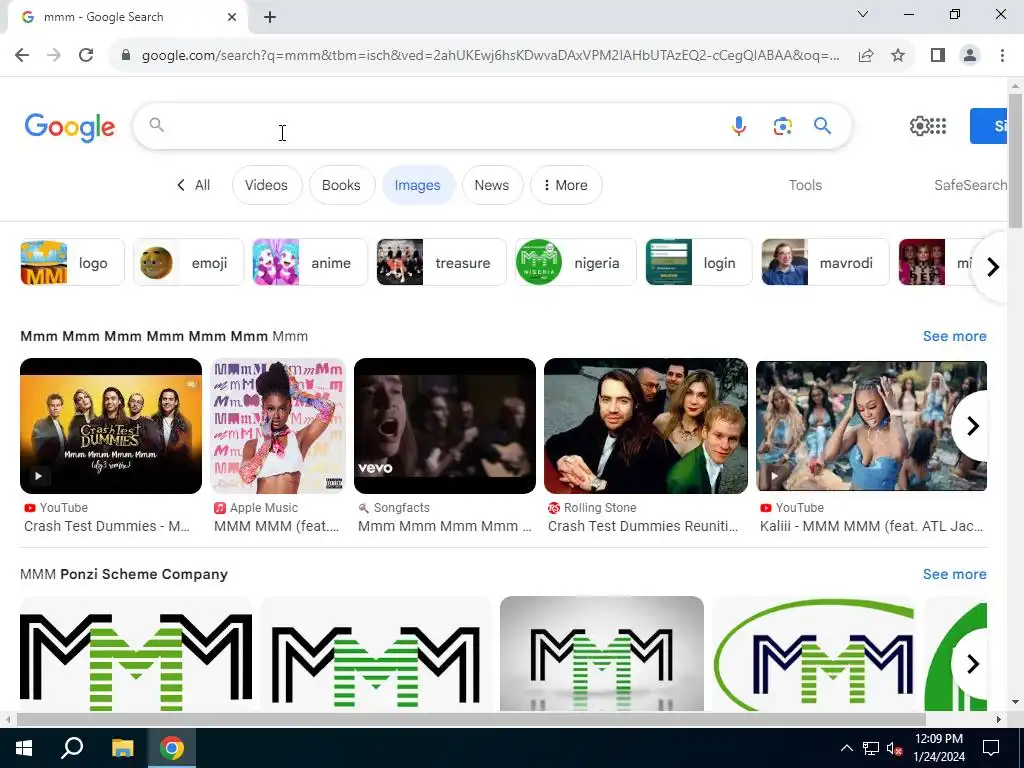Open Windows taskbar search
Screen dimensions: 1024x768
tap(72, 748)
